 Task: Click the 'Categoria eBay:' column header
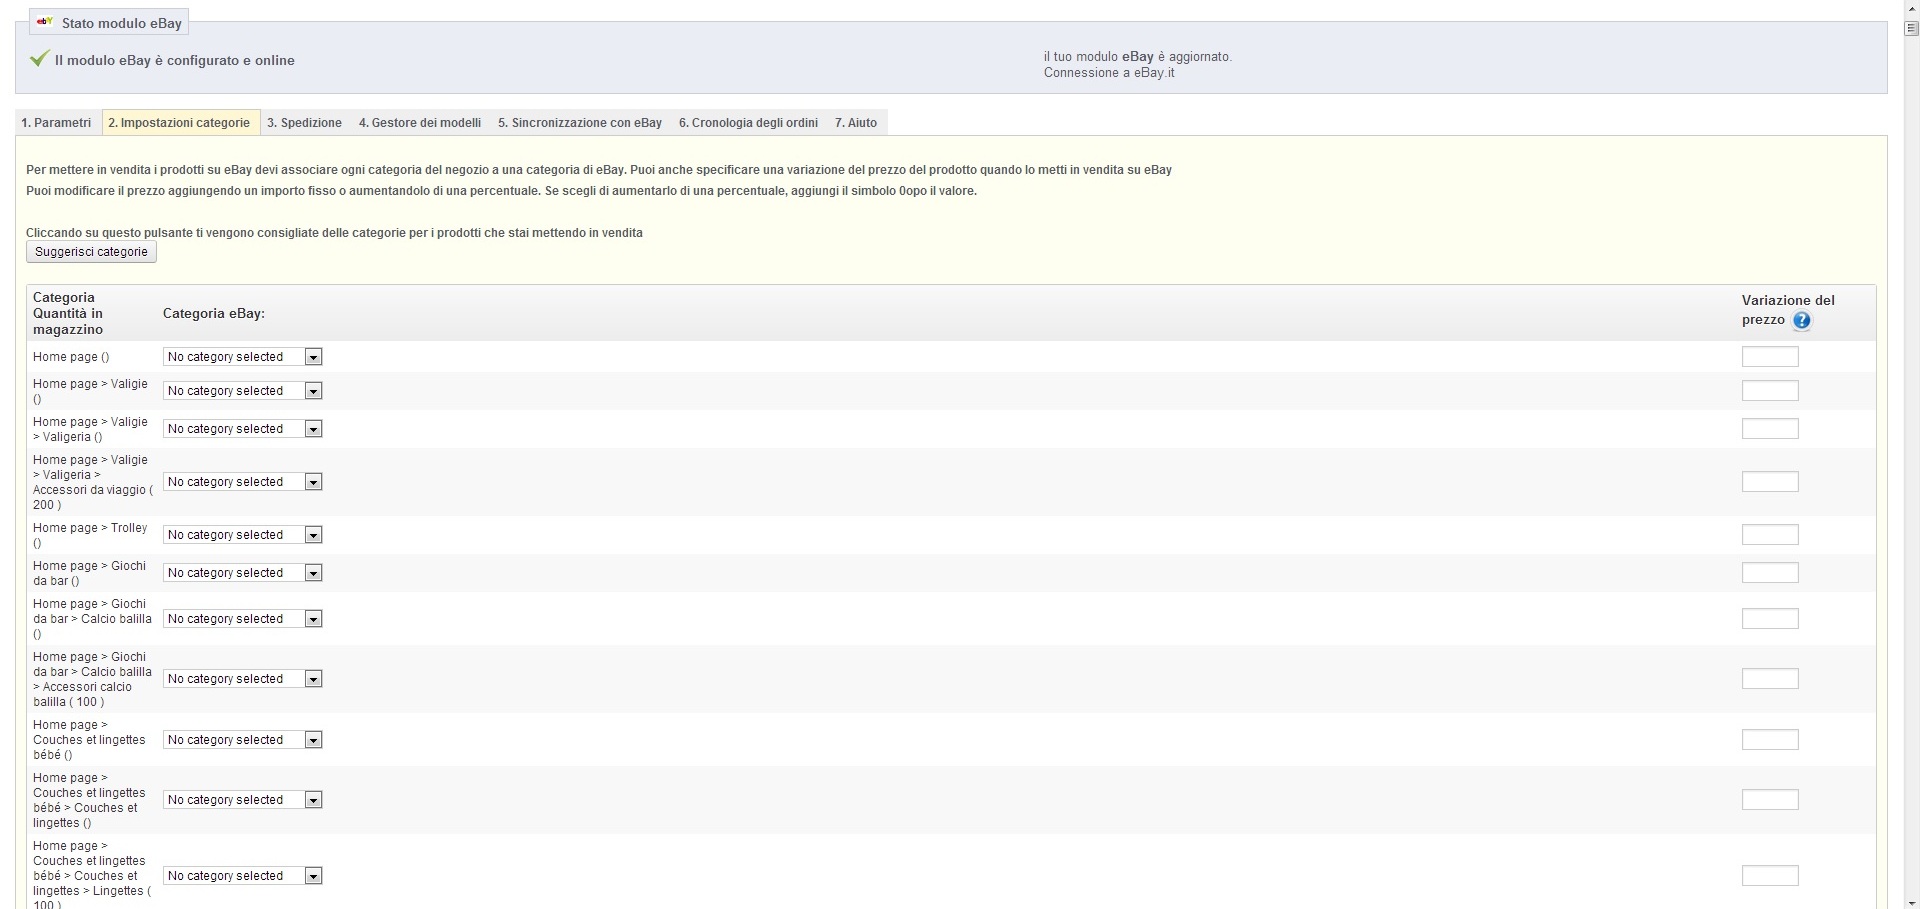tap(214, 314)
